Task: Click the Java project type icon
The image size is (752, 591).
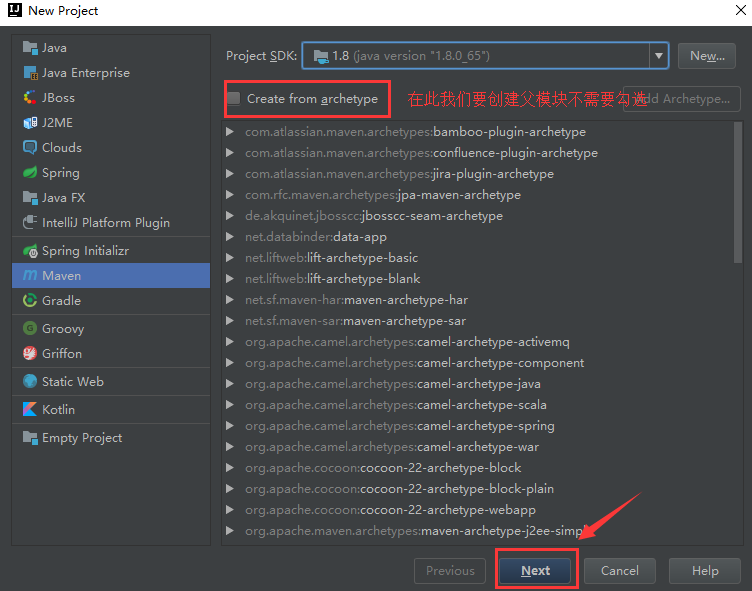Action: point(30,48)
